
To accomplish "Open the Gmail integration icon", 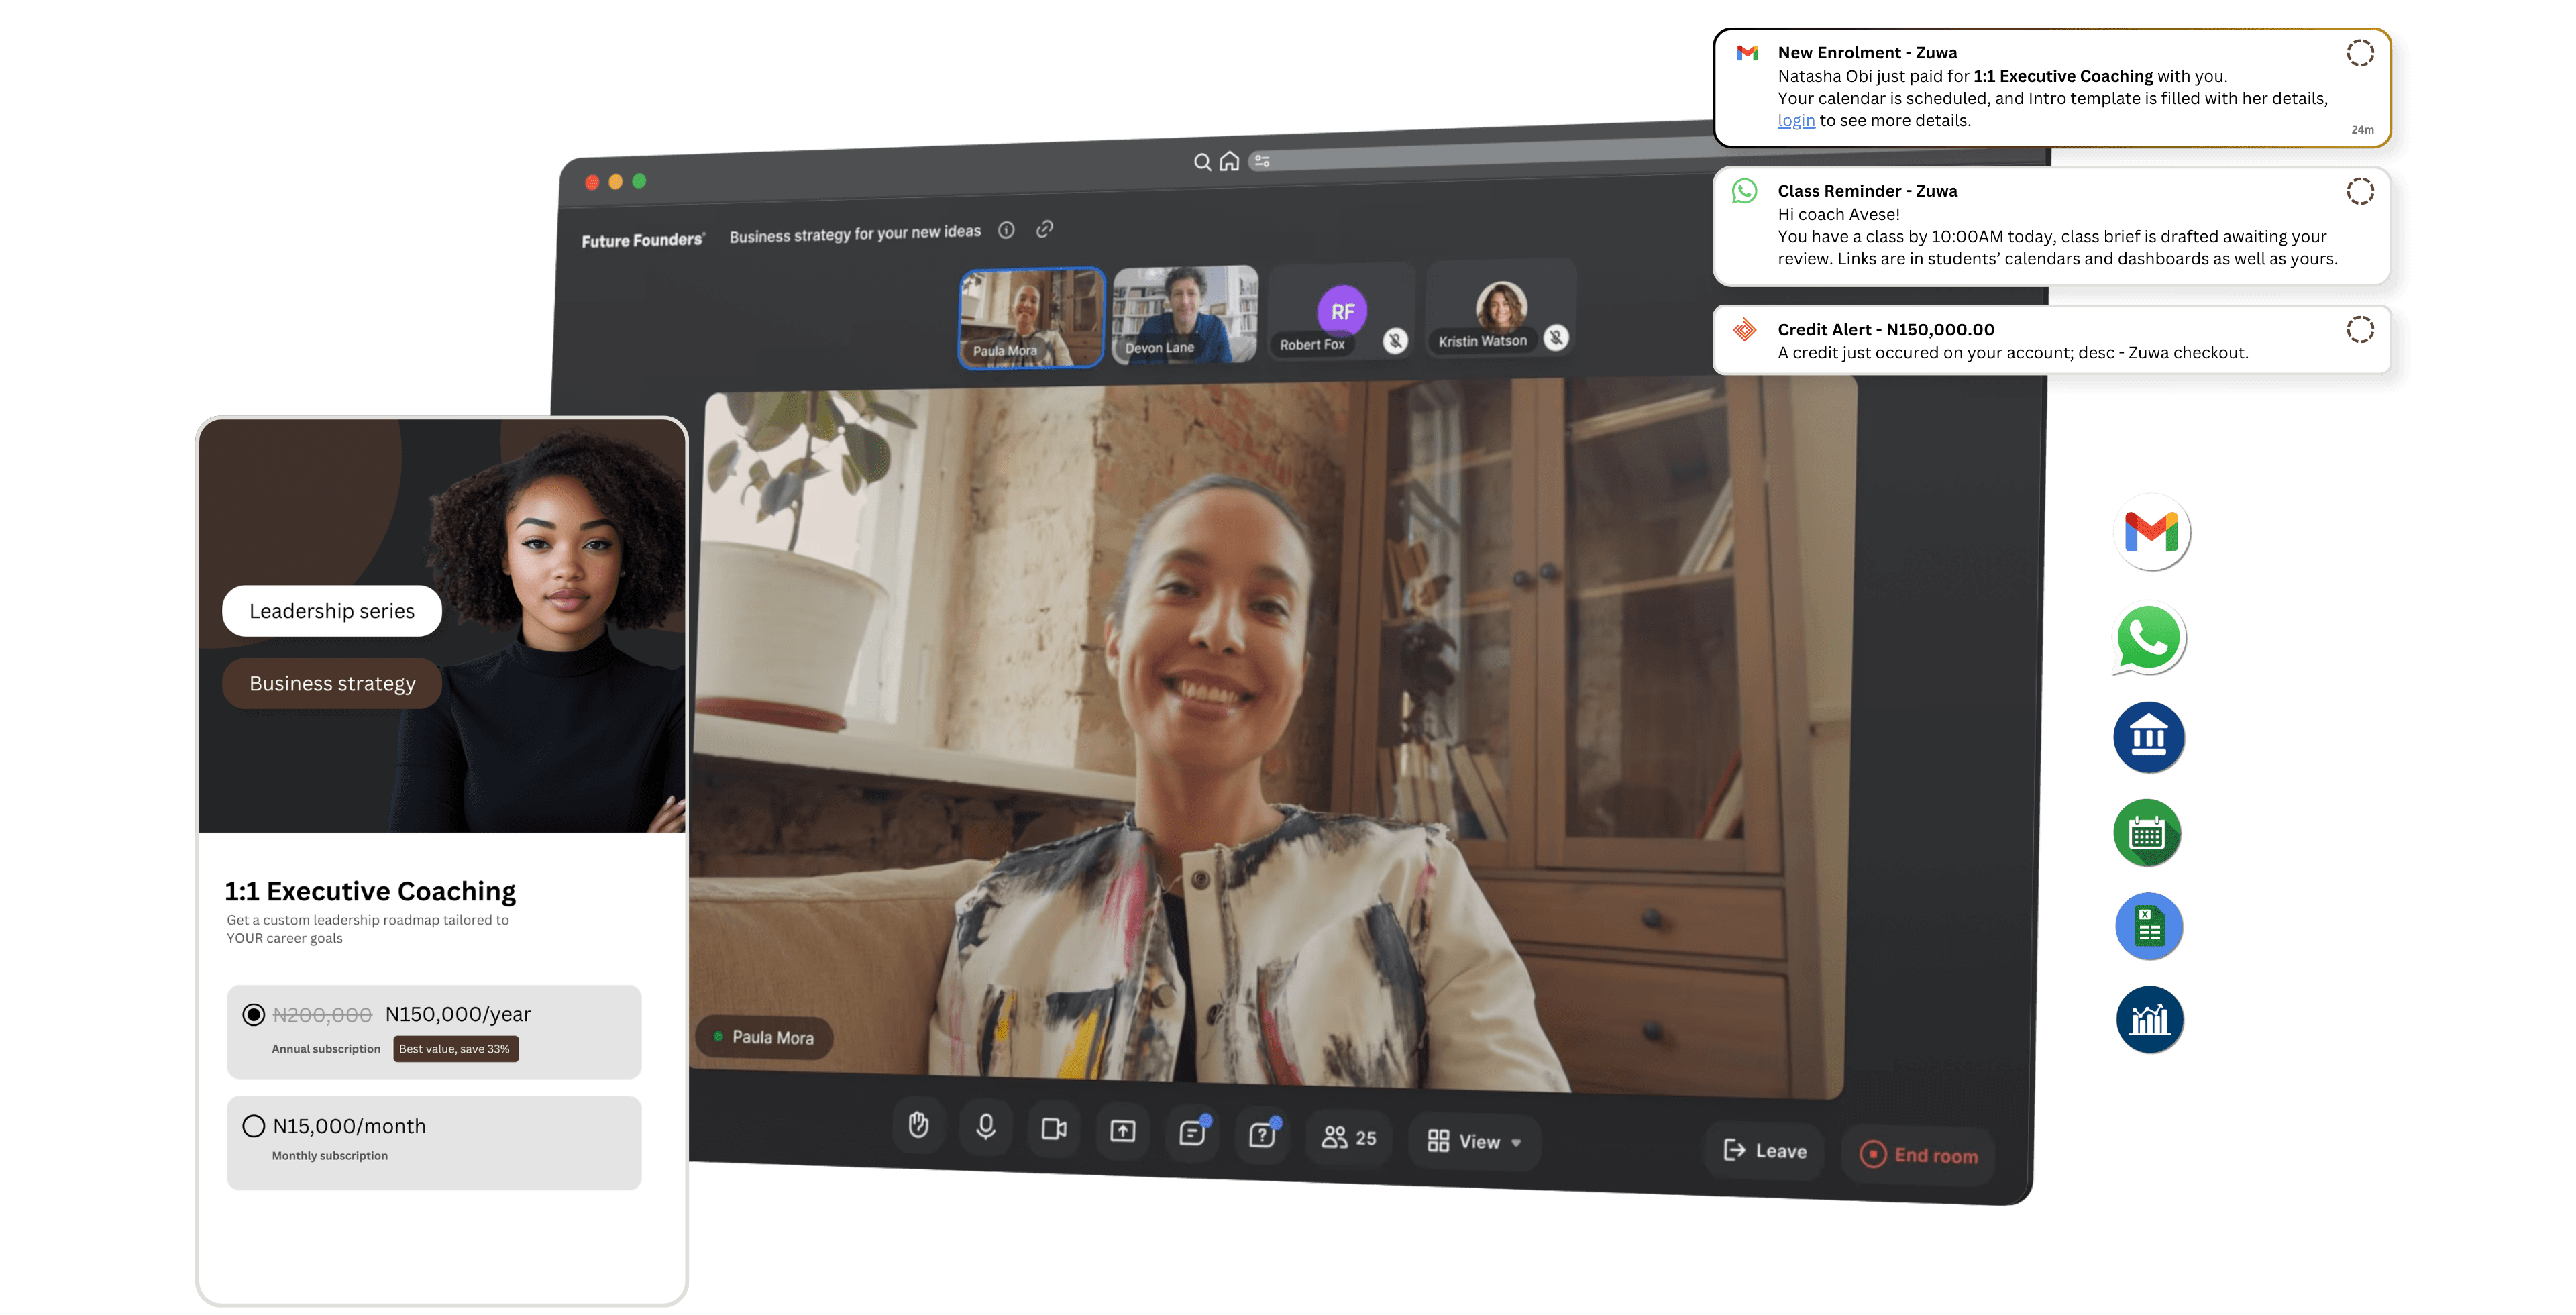I will point(2151,532).
